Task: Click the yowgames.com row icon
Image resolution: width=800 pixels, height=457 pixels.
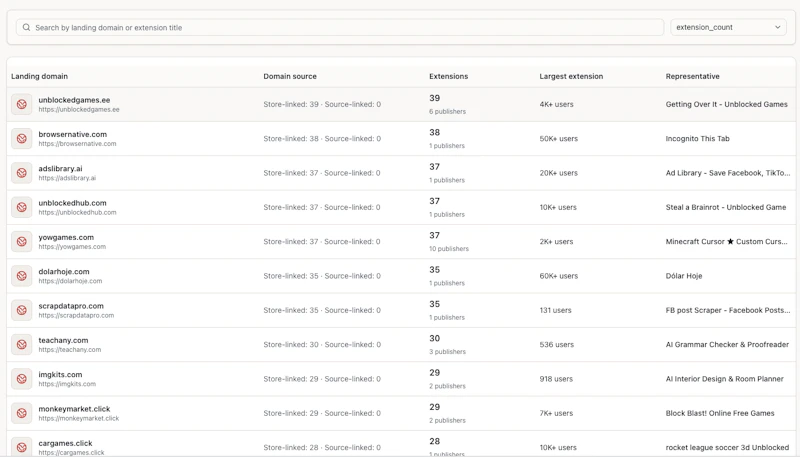Action: 21,242
